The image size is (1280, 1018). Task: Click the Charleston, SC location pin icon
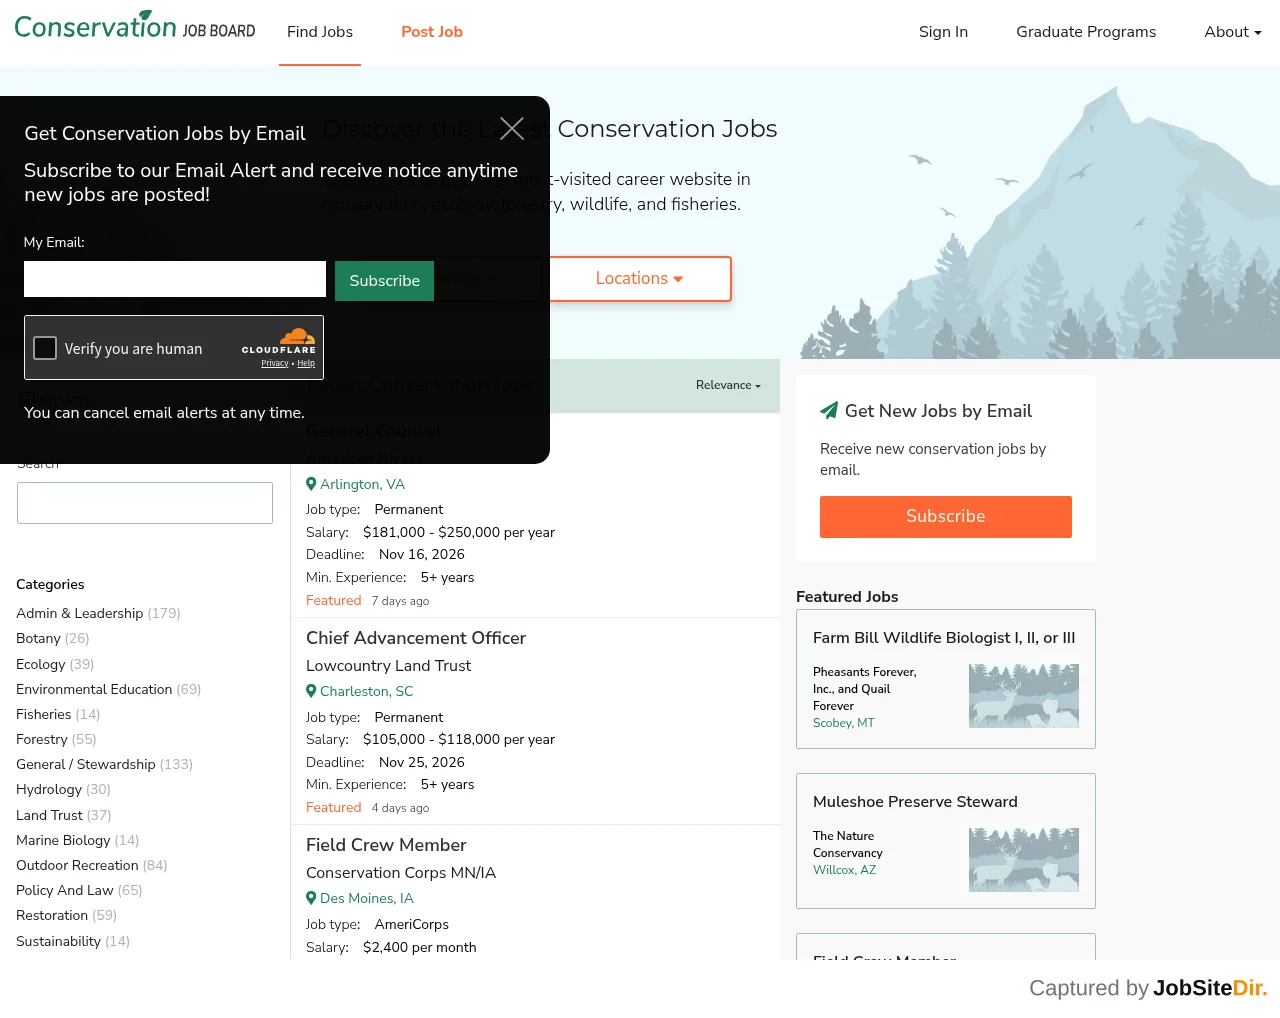(x=311, y=691)
